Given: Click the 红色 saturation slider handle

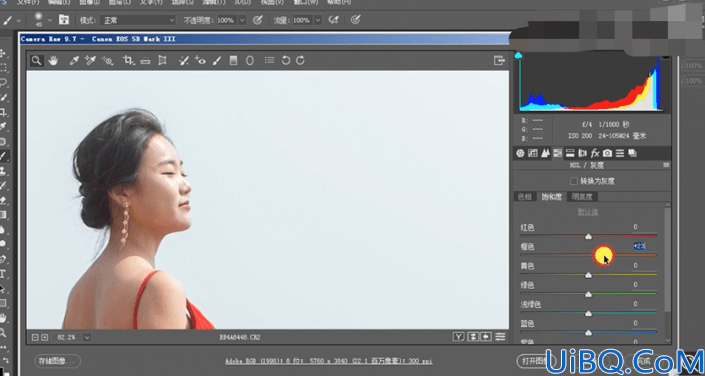Looking at the screenshot, I should [588, 236].
